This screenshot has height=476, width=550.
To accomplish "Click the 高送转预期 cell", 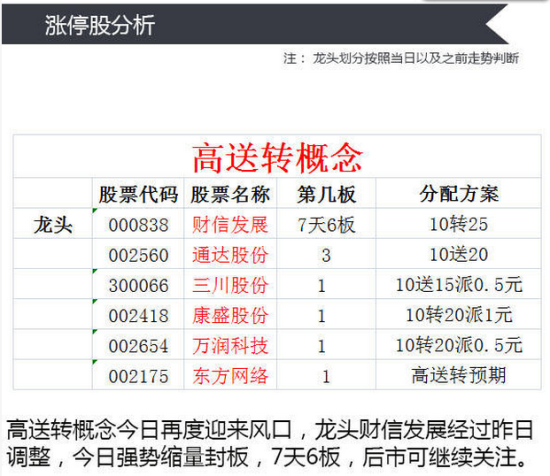I will tap(459, 375).
